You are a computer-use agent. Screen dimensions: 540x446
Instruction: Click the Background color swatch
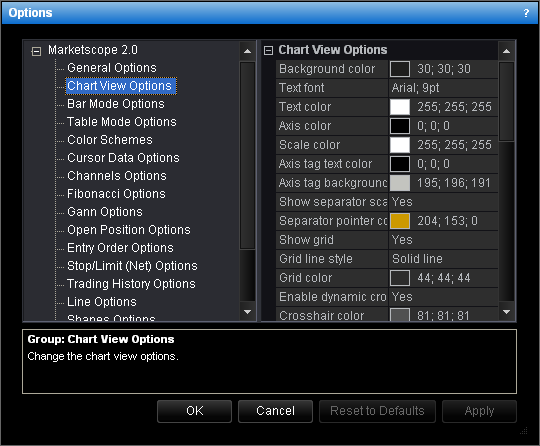tap(400, 69)
